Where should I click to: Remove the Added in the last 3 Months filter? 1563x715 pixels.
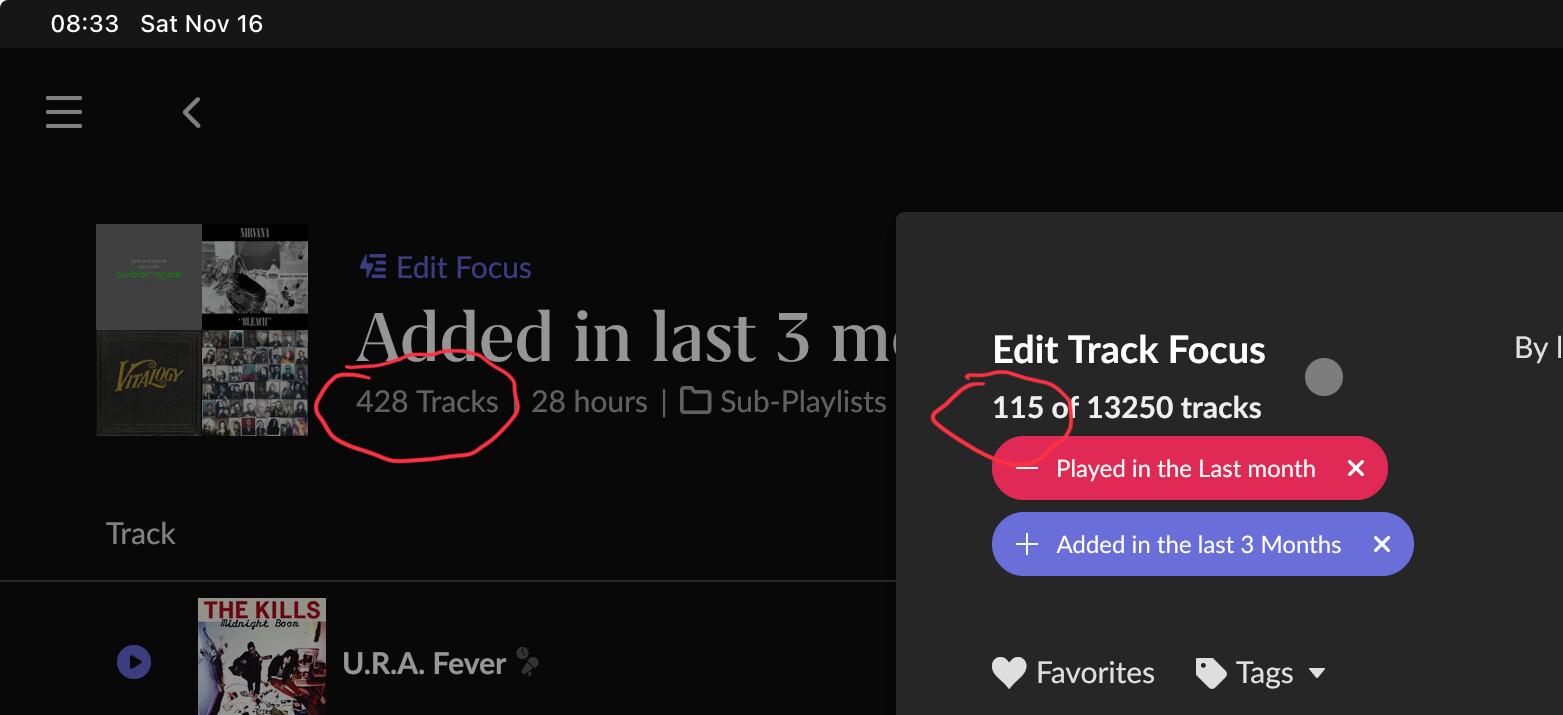click(1381, 544)
